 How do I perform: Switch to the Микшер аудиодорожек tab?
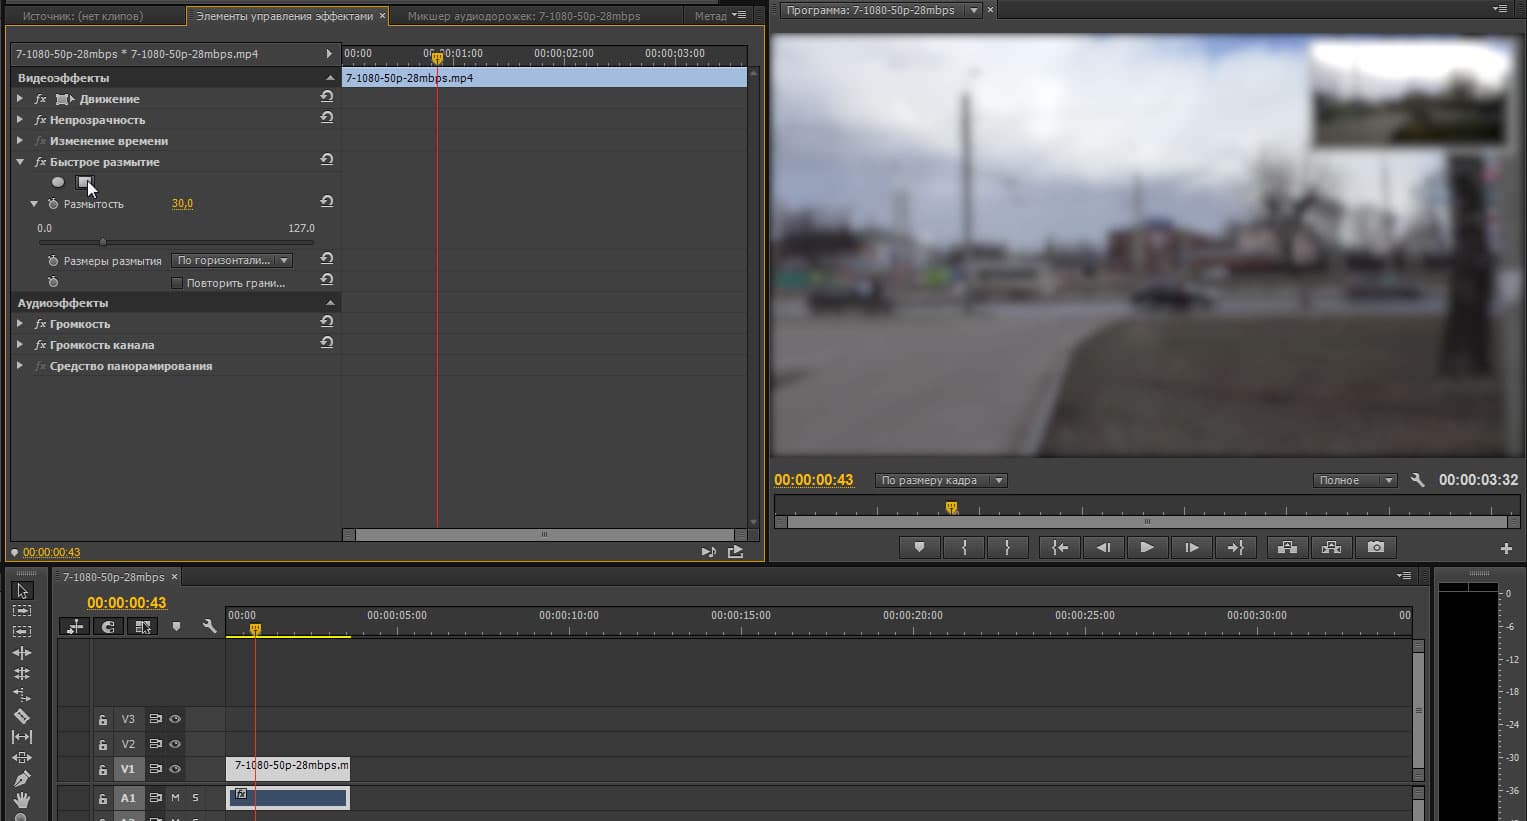(523, 16)
